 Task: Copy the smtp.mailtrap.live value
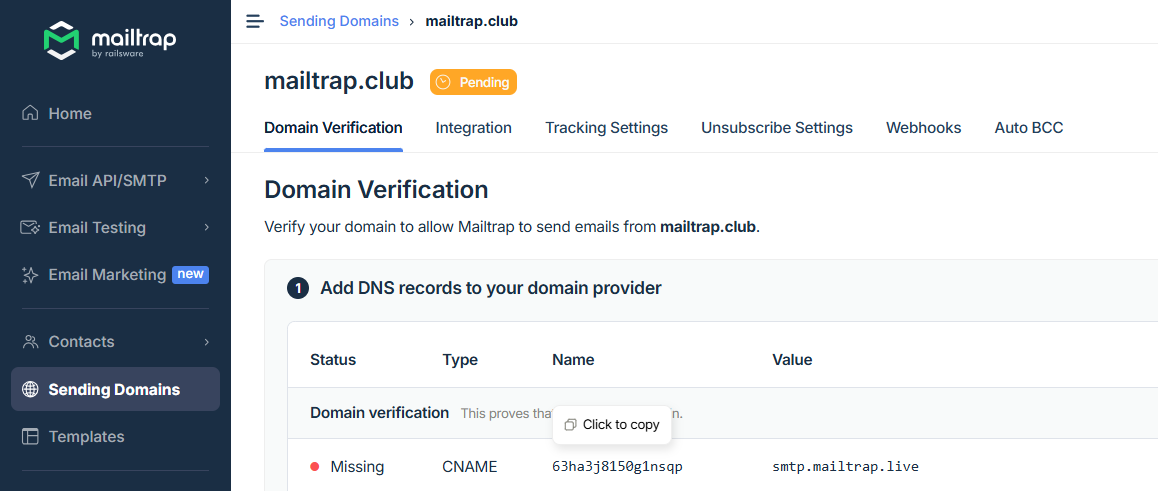coord(845,467)
